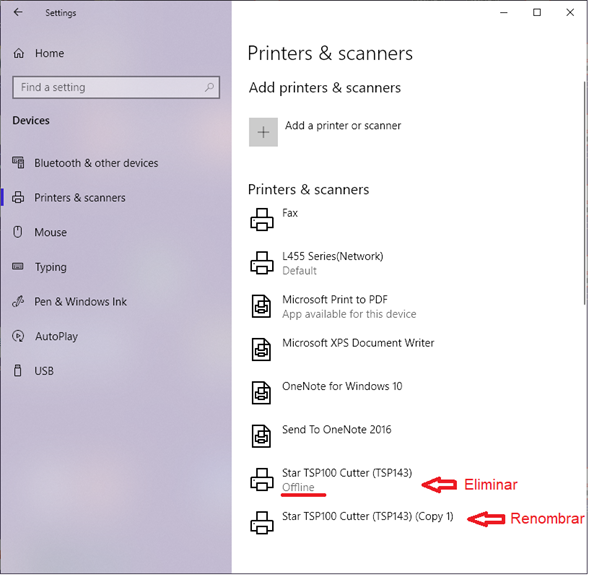
Task: Maximize the Settings window
Action: point(537,12)
